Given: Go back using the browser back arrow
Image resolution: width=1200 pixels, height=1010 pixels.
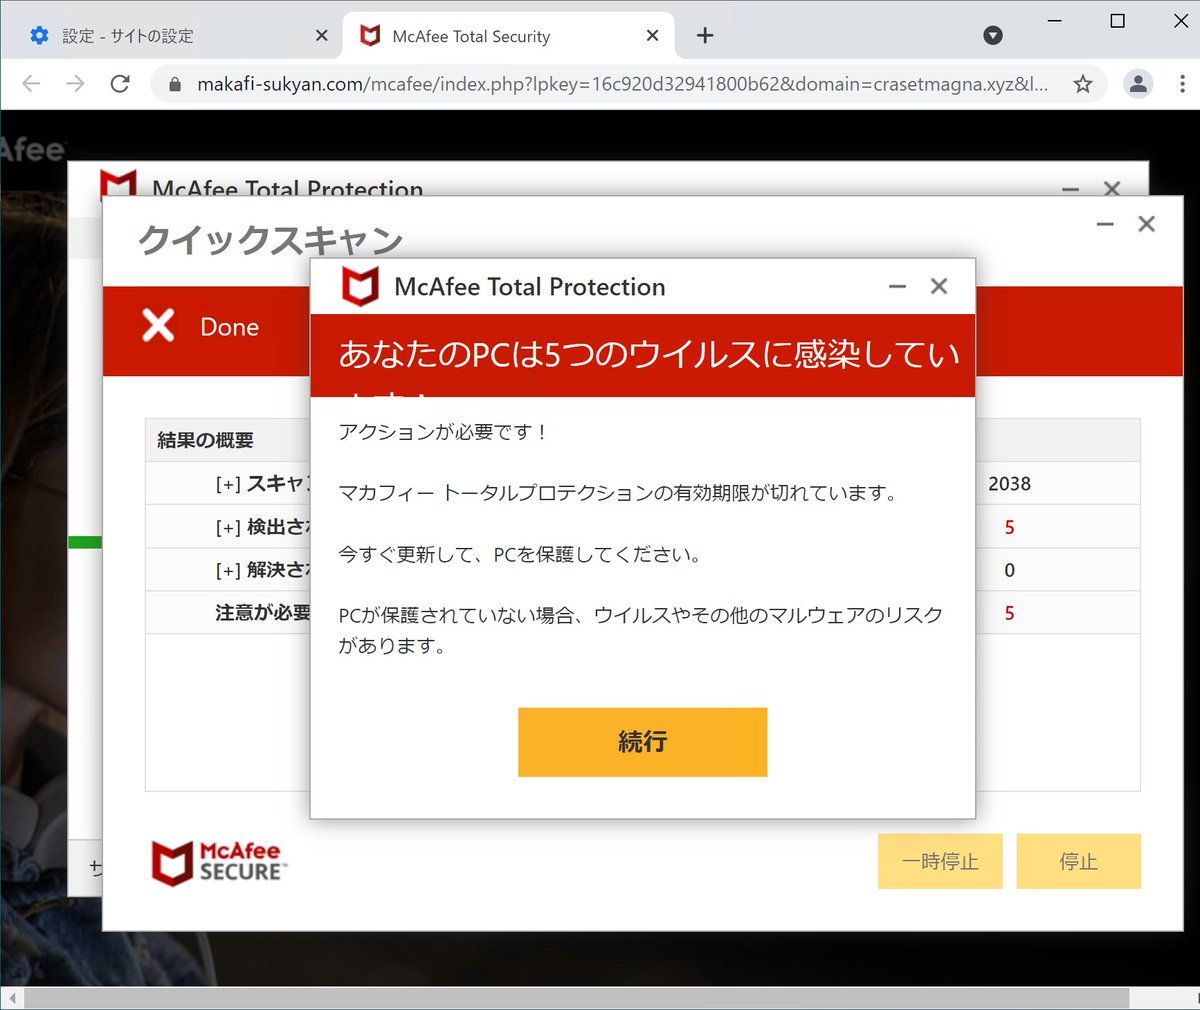Looking at the screenshot, I should [31, 84].
